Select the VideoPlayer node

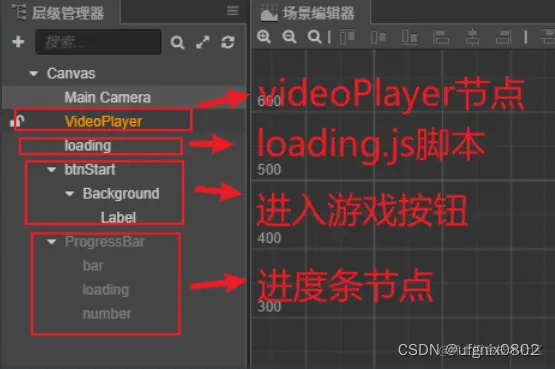click(x=103, y=121)
